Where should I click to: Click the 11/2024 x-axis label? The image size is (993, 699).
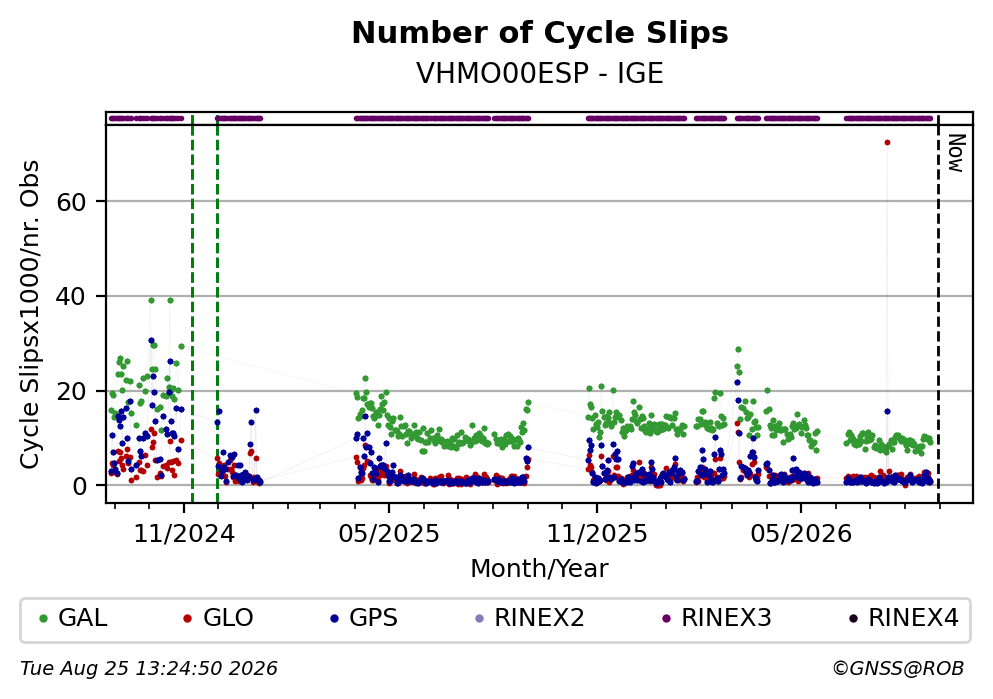click(x=184, y=534)
